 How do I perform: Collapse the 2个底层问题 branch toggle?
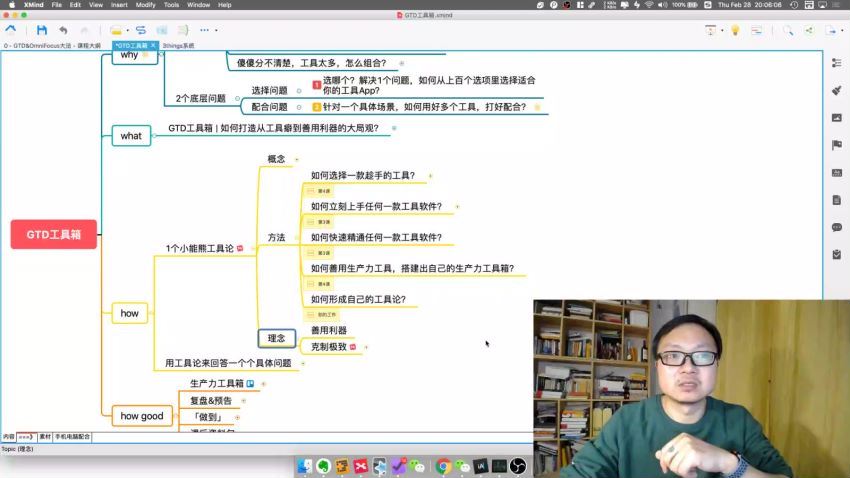[x=237, y=99]
